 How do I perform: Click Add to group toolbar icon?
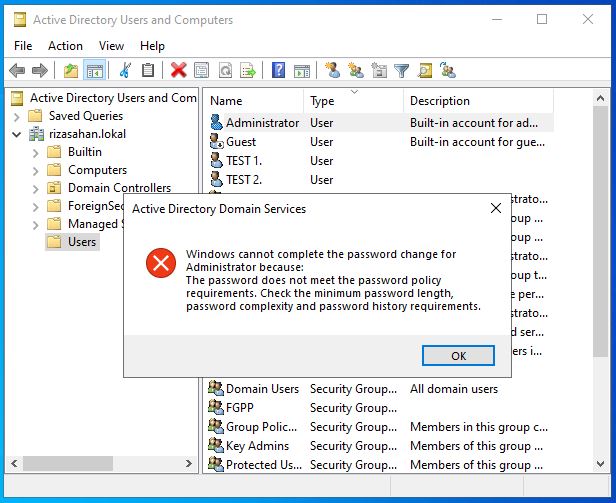click(448, 70)
